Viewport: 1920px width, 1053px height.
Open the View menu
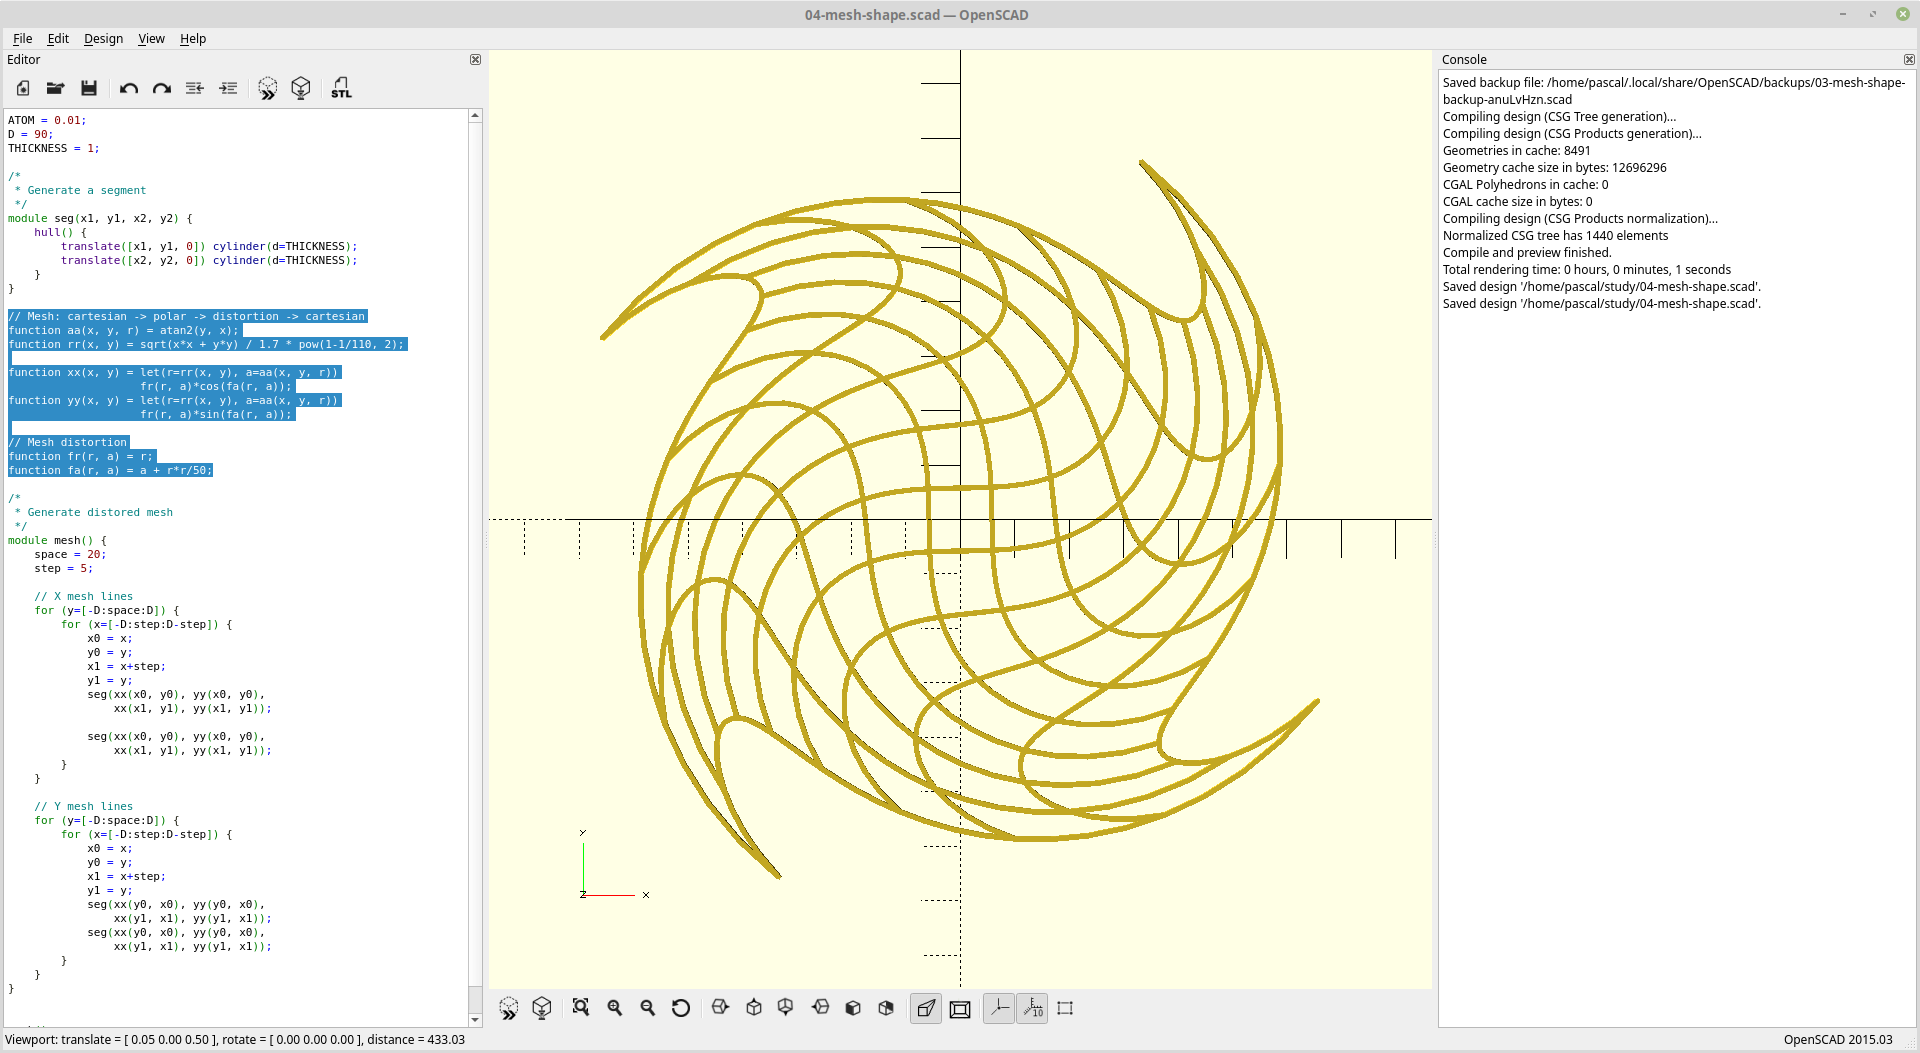pos(151,39)
